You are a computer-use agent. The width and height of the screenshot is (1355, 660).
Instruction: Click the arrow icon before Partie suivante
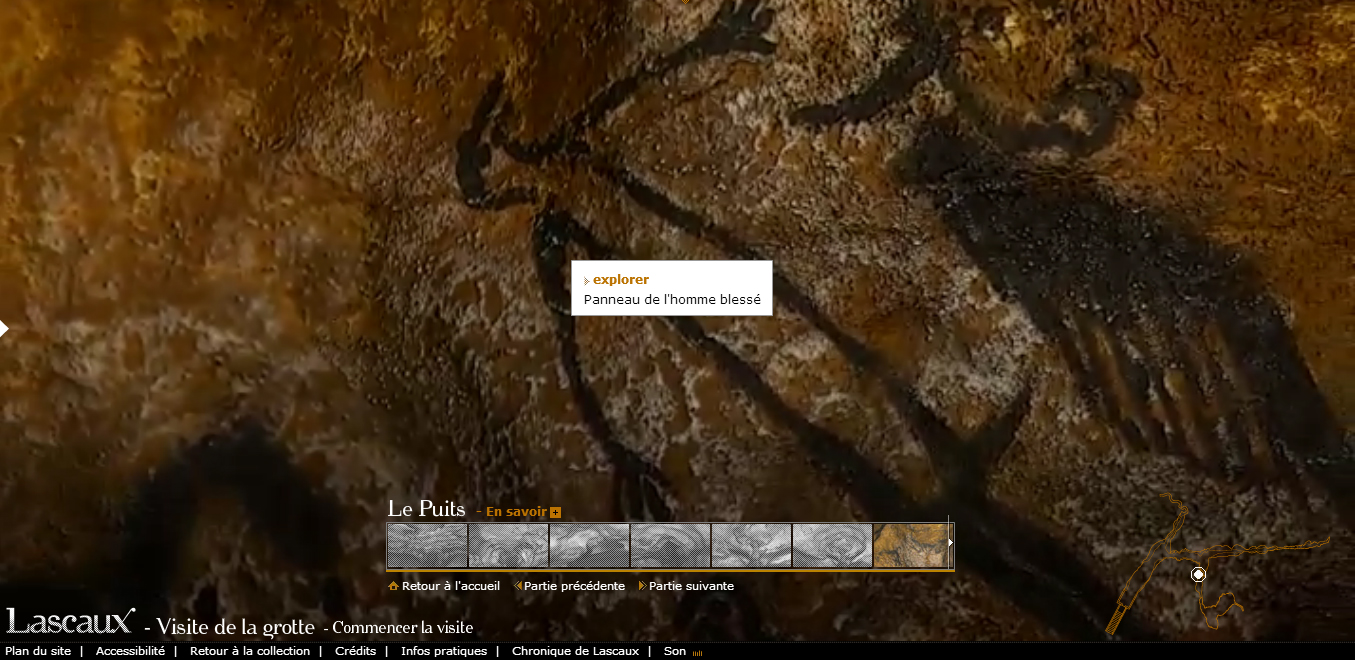click(x=643, y=586)
